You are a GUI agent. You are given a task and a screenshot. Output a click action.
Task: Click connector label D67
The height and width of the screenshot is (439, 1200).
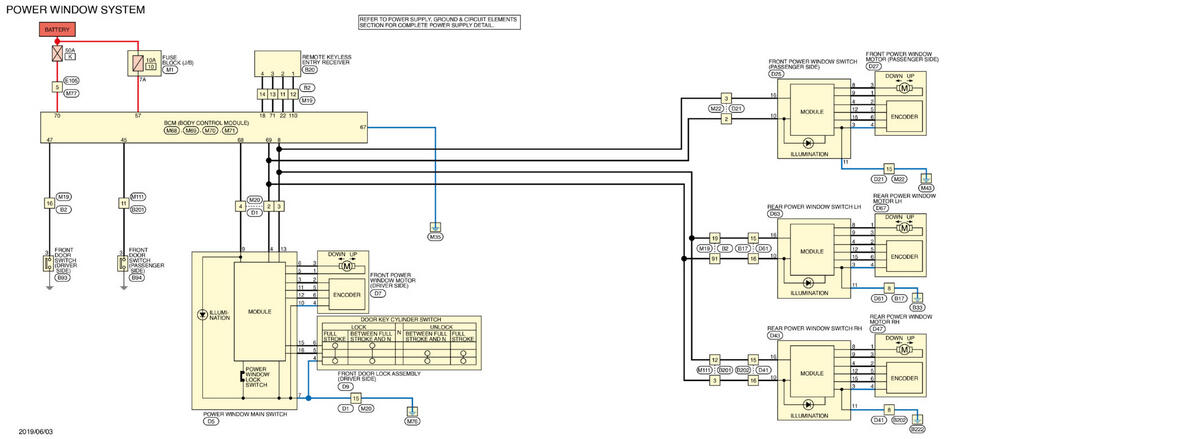(x=881, y=207)
